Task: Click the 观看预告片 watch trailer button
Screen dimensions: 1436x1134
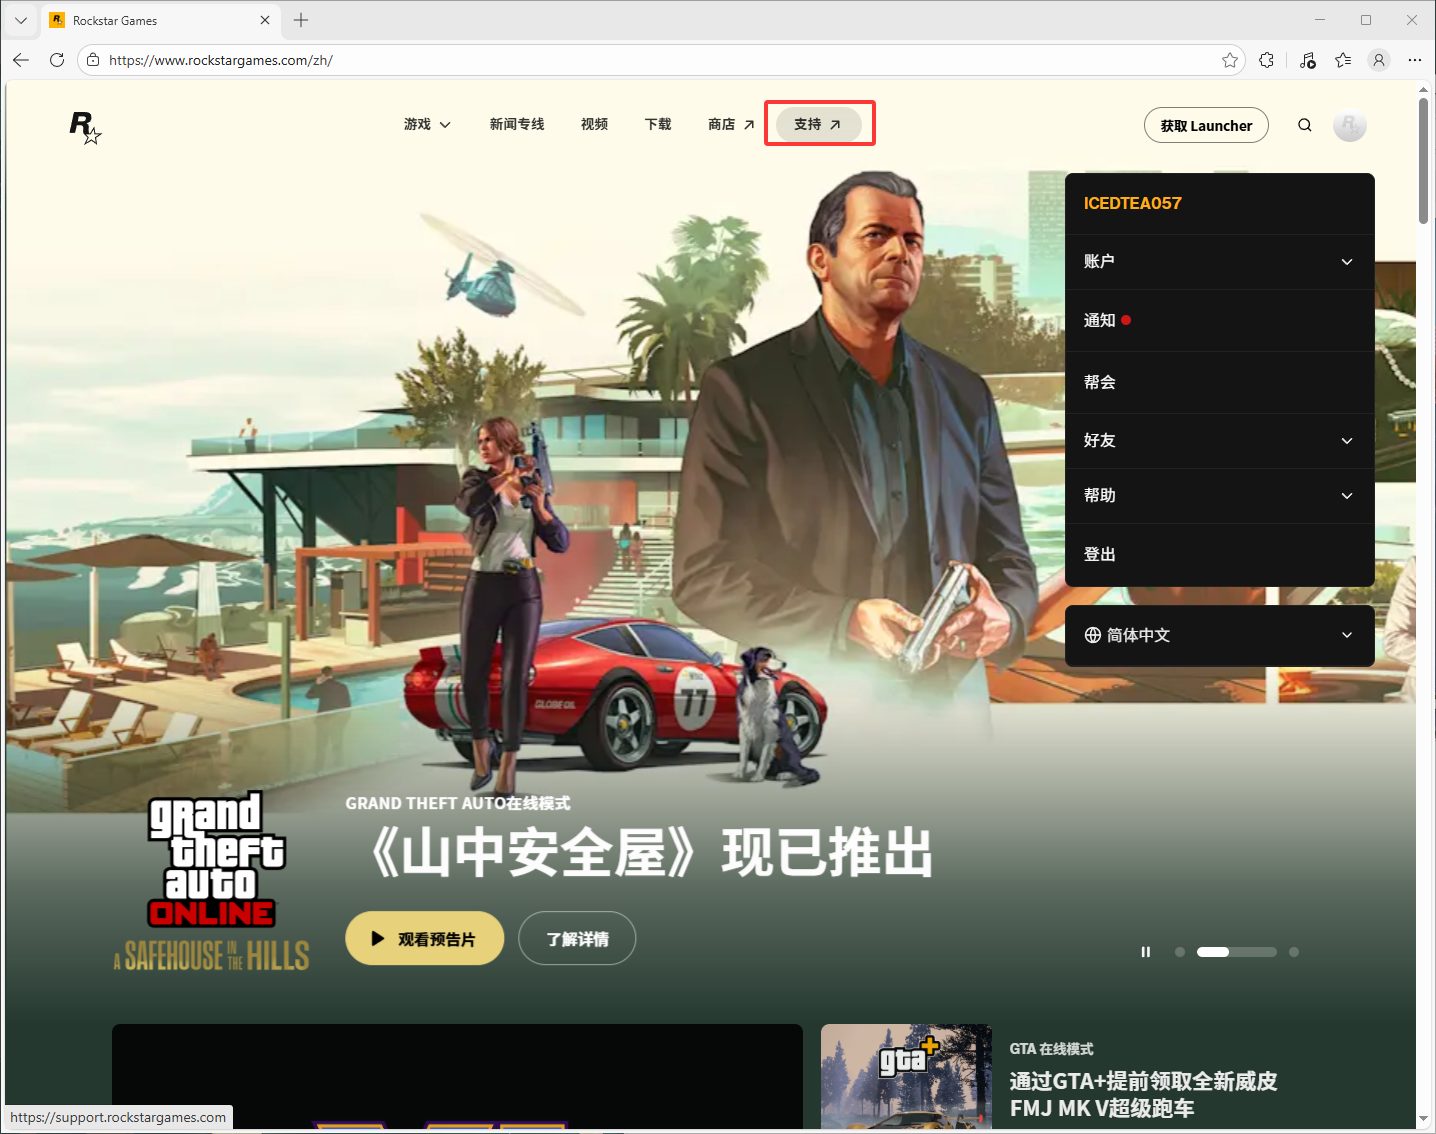Action: tap(424, 938)
